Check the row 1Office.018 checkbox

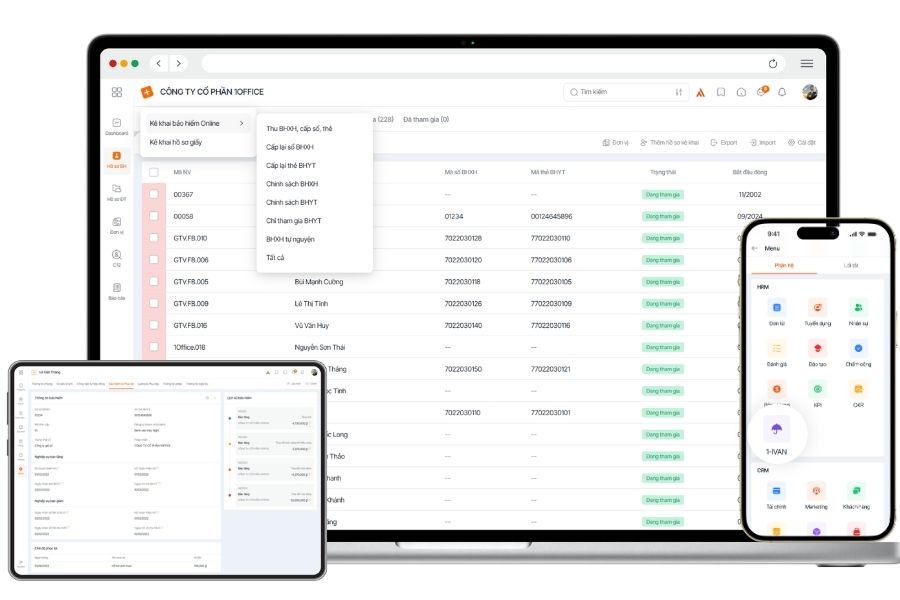(154, 347)
